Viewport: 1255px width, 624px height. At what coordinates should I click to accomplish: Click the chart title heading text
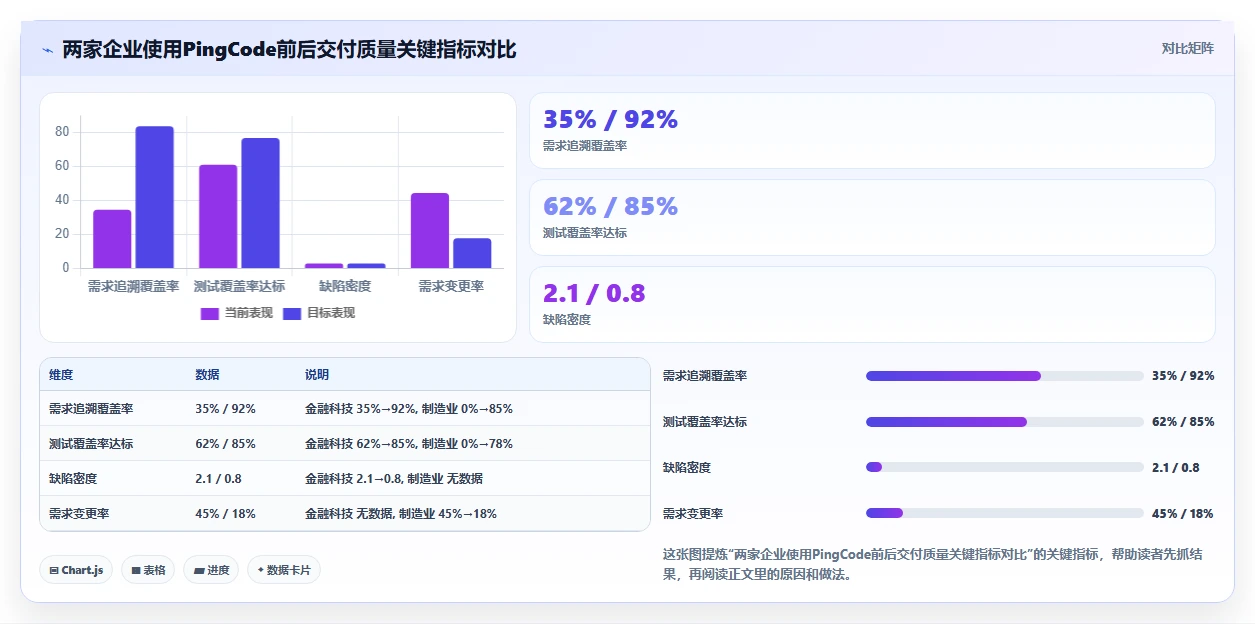289,49
